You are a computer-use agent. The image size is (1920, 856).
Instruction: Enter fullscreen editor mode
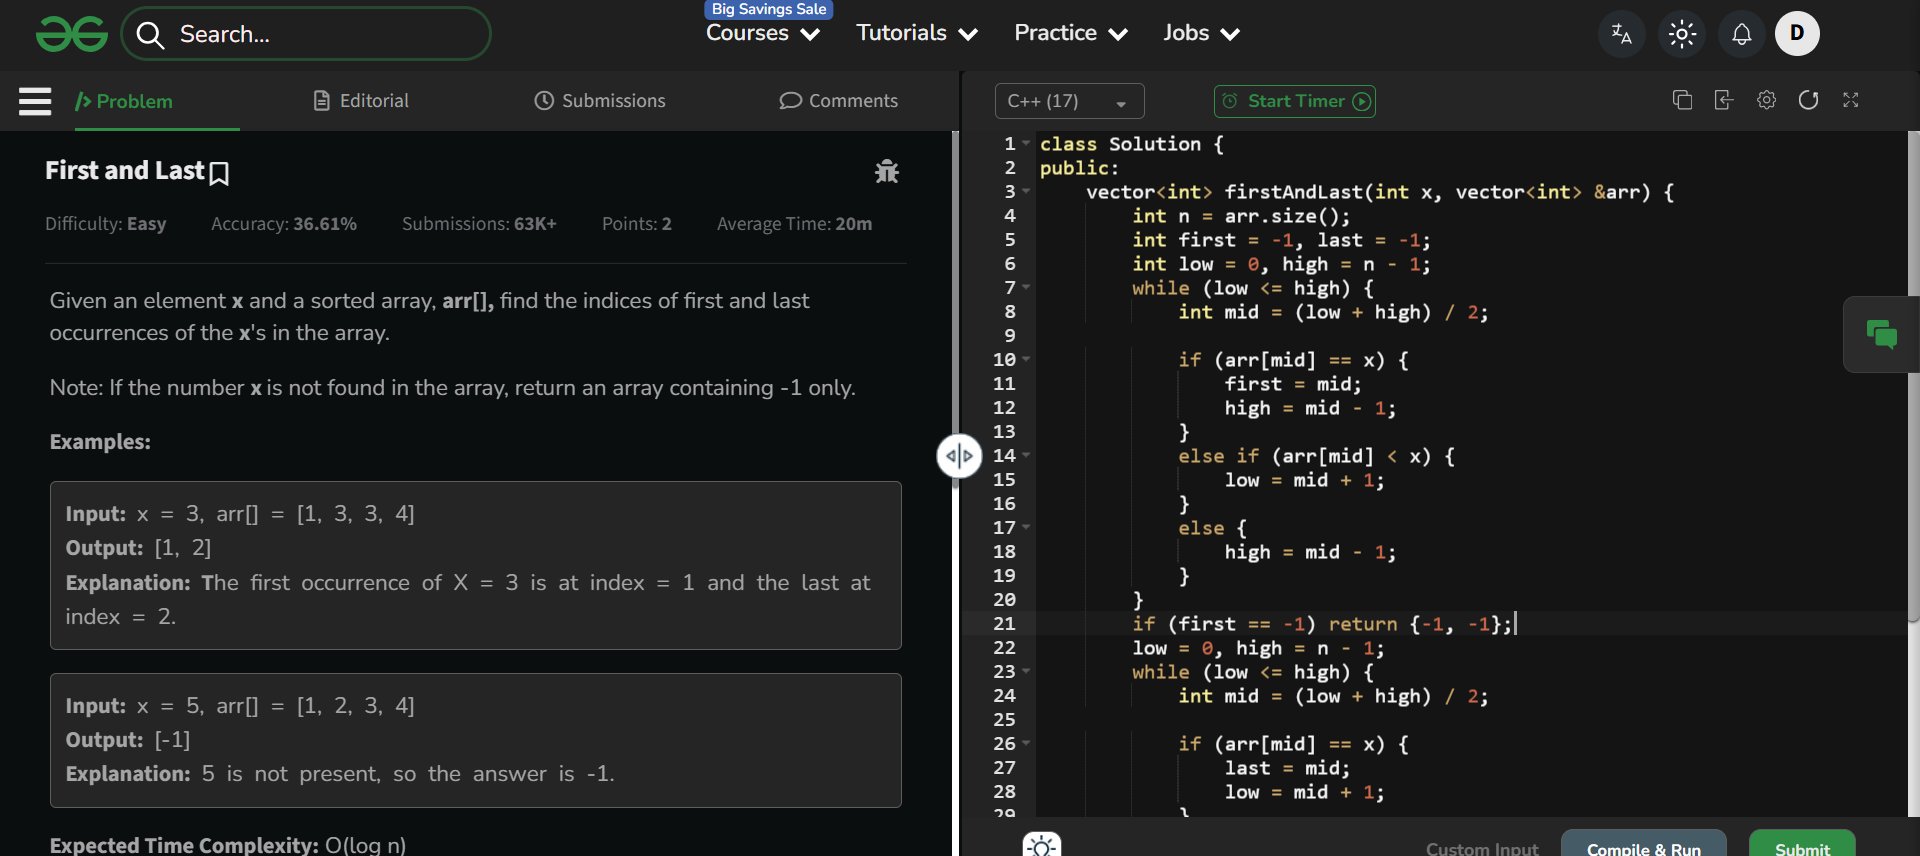[x=1850, y=100]
